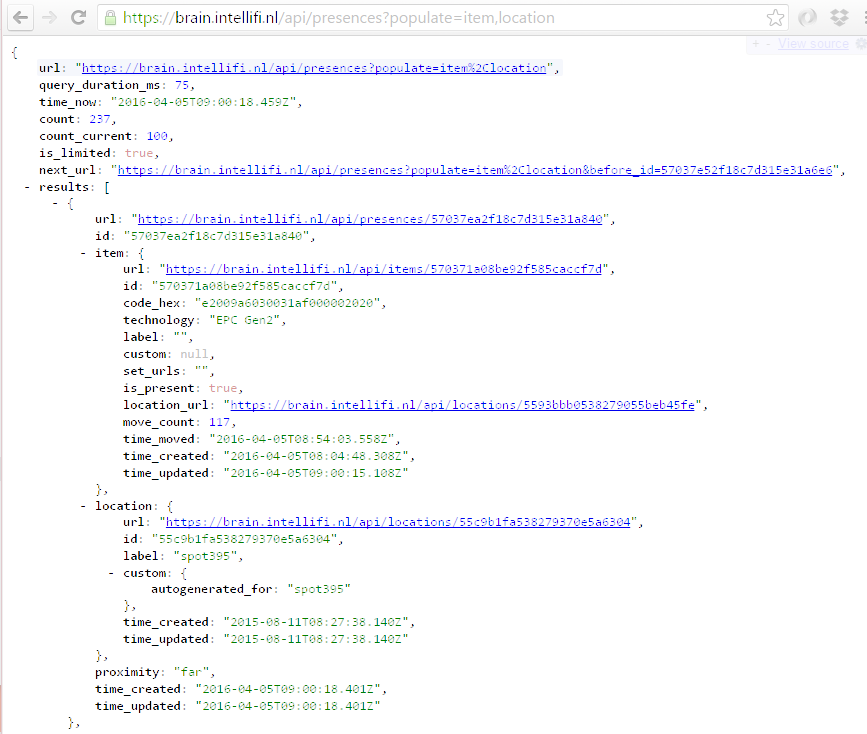Click the location id value 55c9b1fa538279370e5a6304
Image resolution: width=867 pixels, height=734 pixels.
[x=244, y=539]
